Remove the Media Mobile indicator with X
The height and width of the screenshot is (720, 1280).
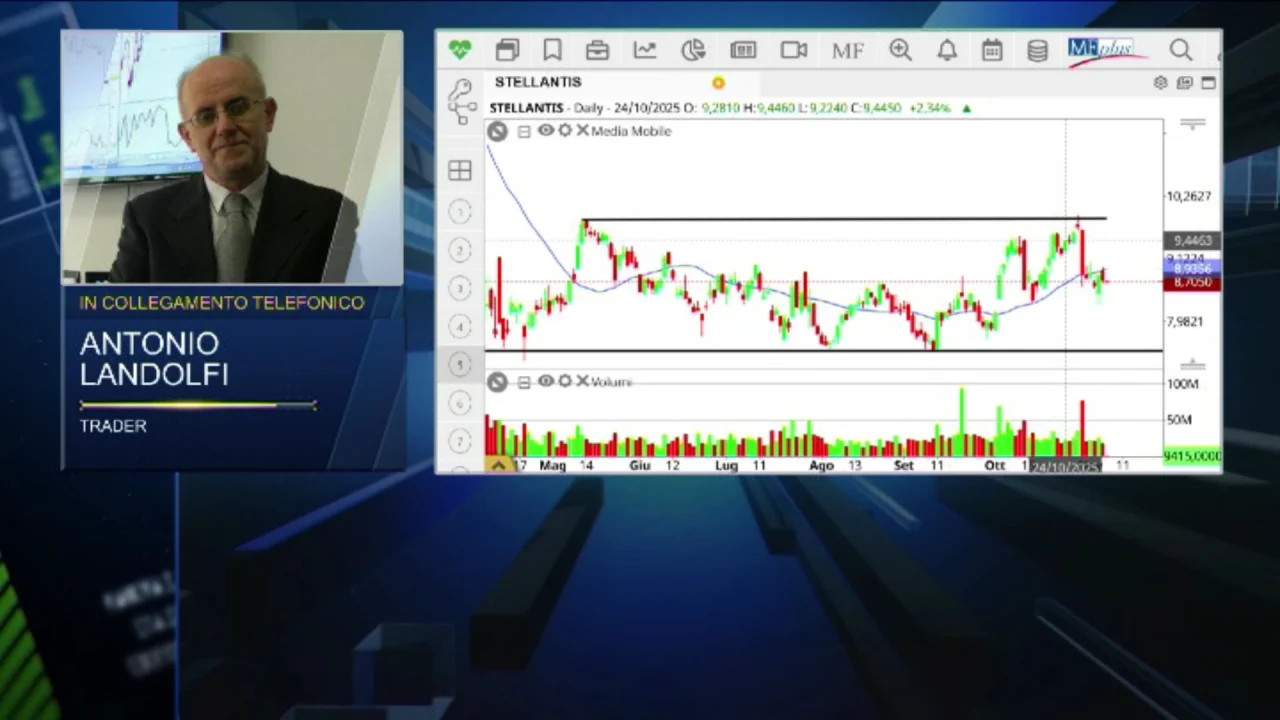pos(583,131)
